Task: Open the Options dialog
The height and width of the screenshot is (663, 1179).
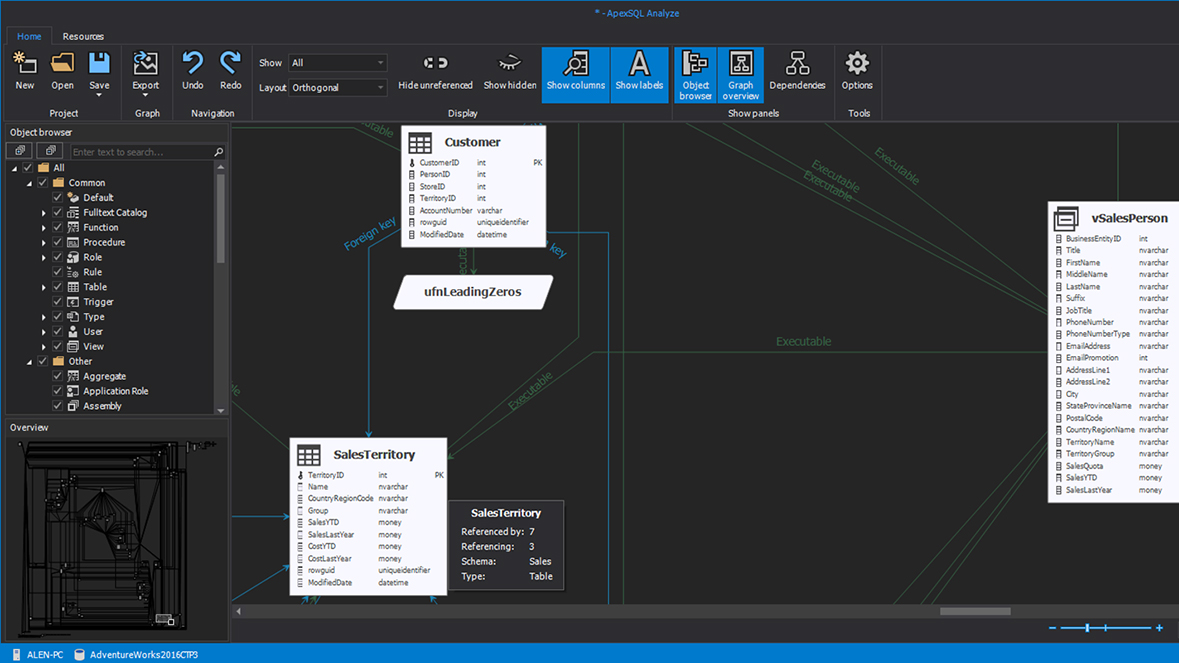Action: pyautogui.click(x=857, y=71)
